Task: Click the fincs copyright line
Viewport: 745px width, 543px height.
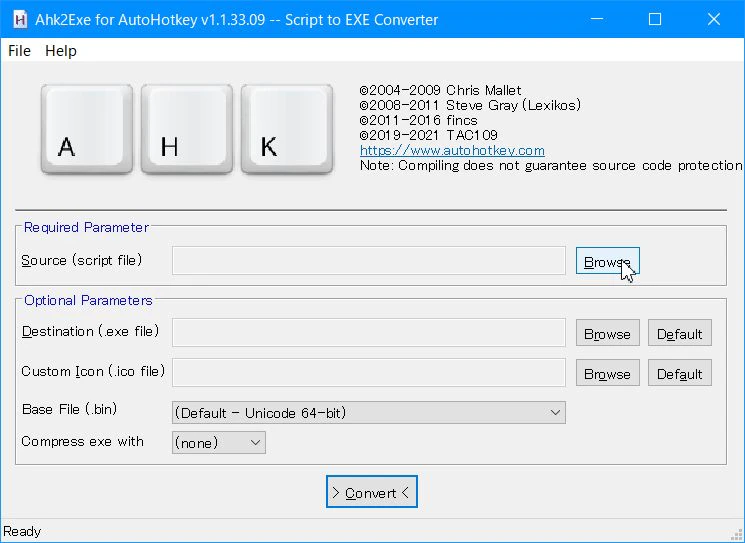Action: [x=418, y=120]
